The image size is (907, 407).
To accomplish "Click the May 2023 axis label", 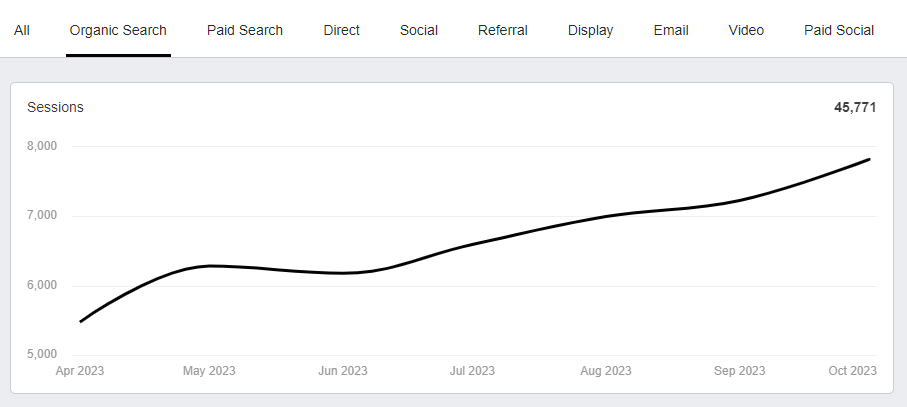I will pos(209,371).
